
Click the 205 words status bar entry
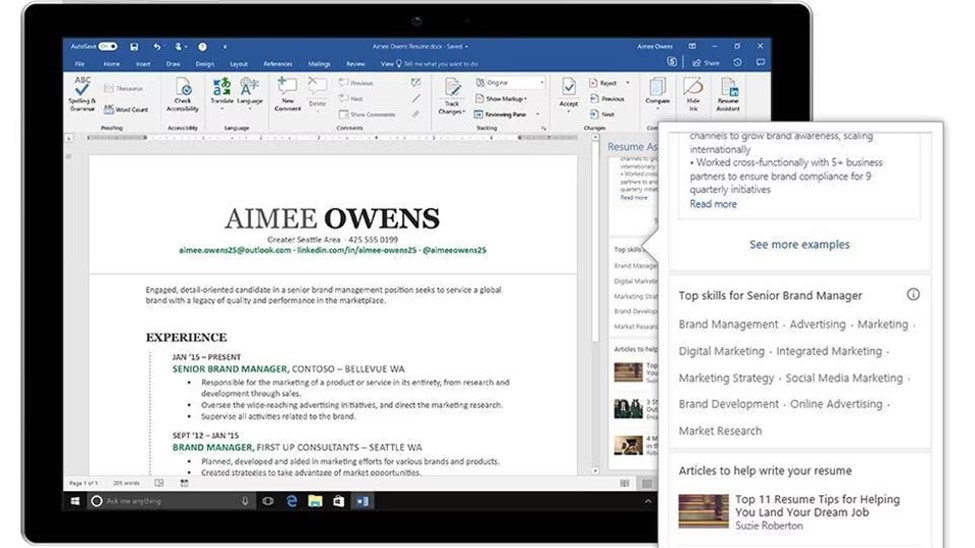pos(126,483)
